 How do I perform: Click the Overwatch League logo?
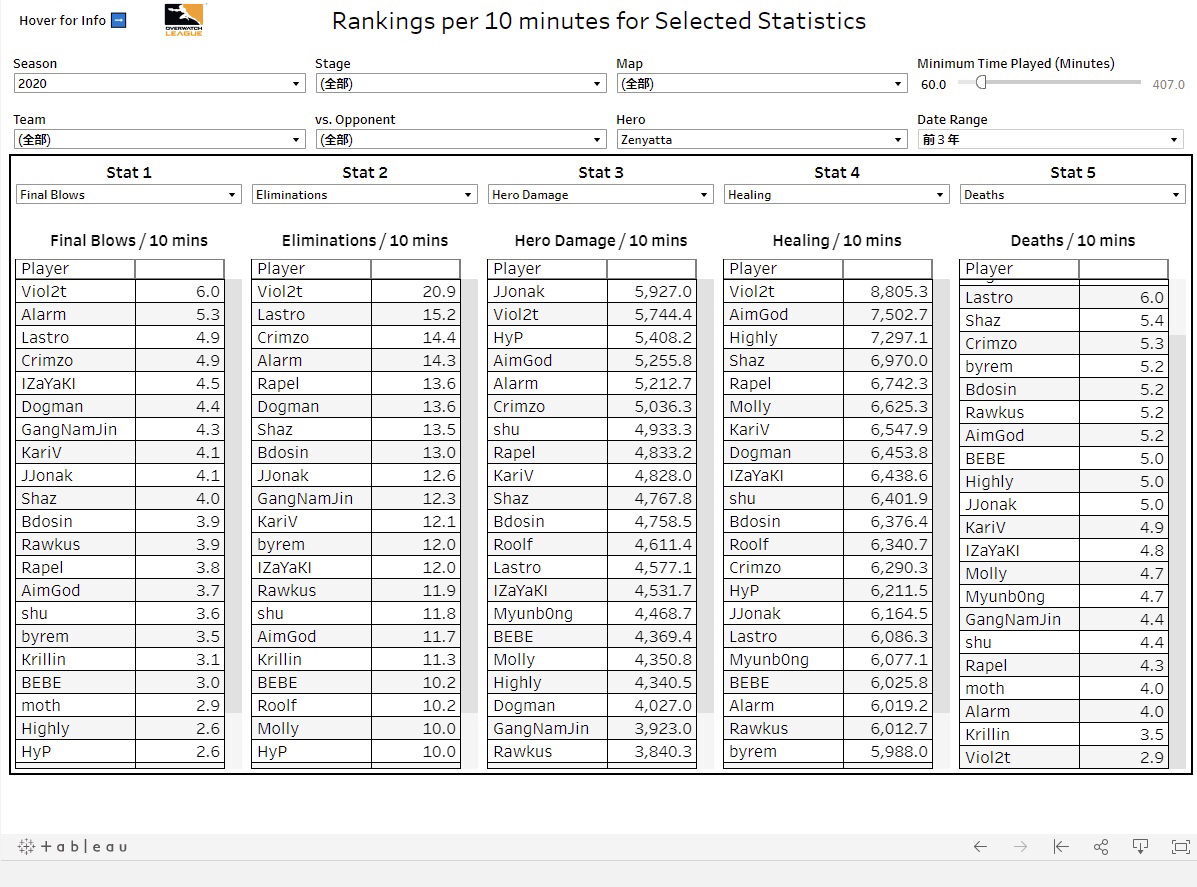(x=185, y=19)
